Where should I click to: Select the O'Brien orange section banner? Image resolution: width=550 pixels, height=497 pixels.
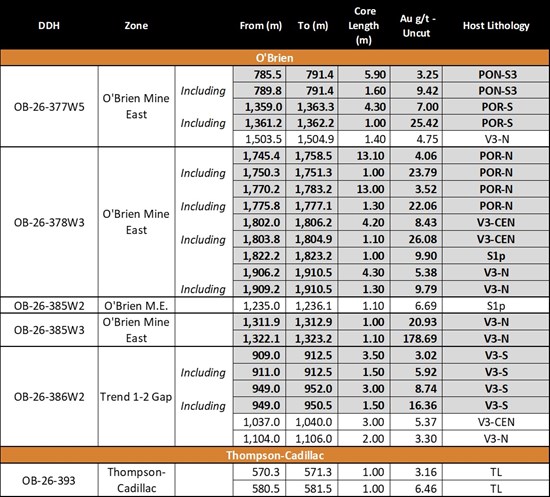(x=275, y=58)
